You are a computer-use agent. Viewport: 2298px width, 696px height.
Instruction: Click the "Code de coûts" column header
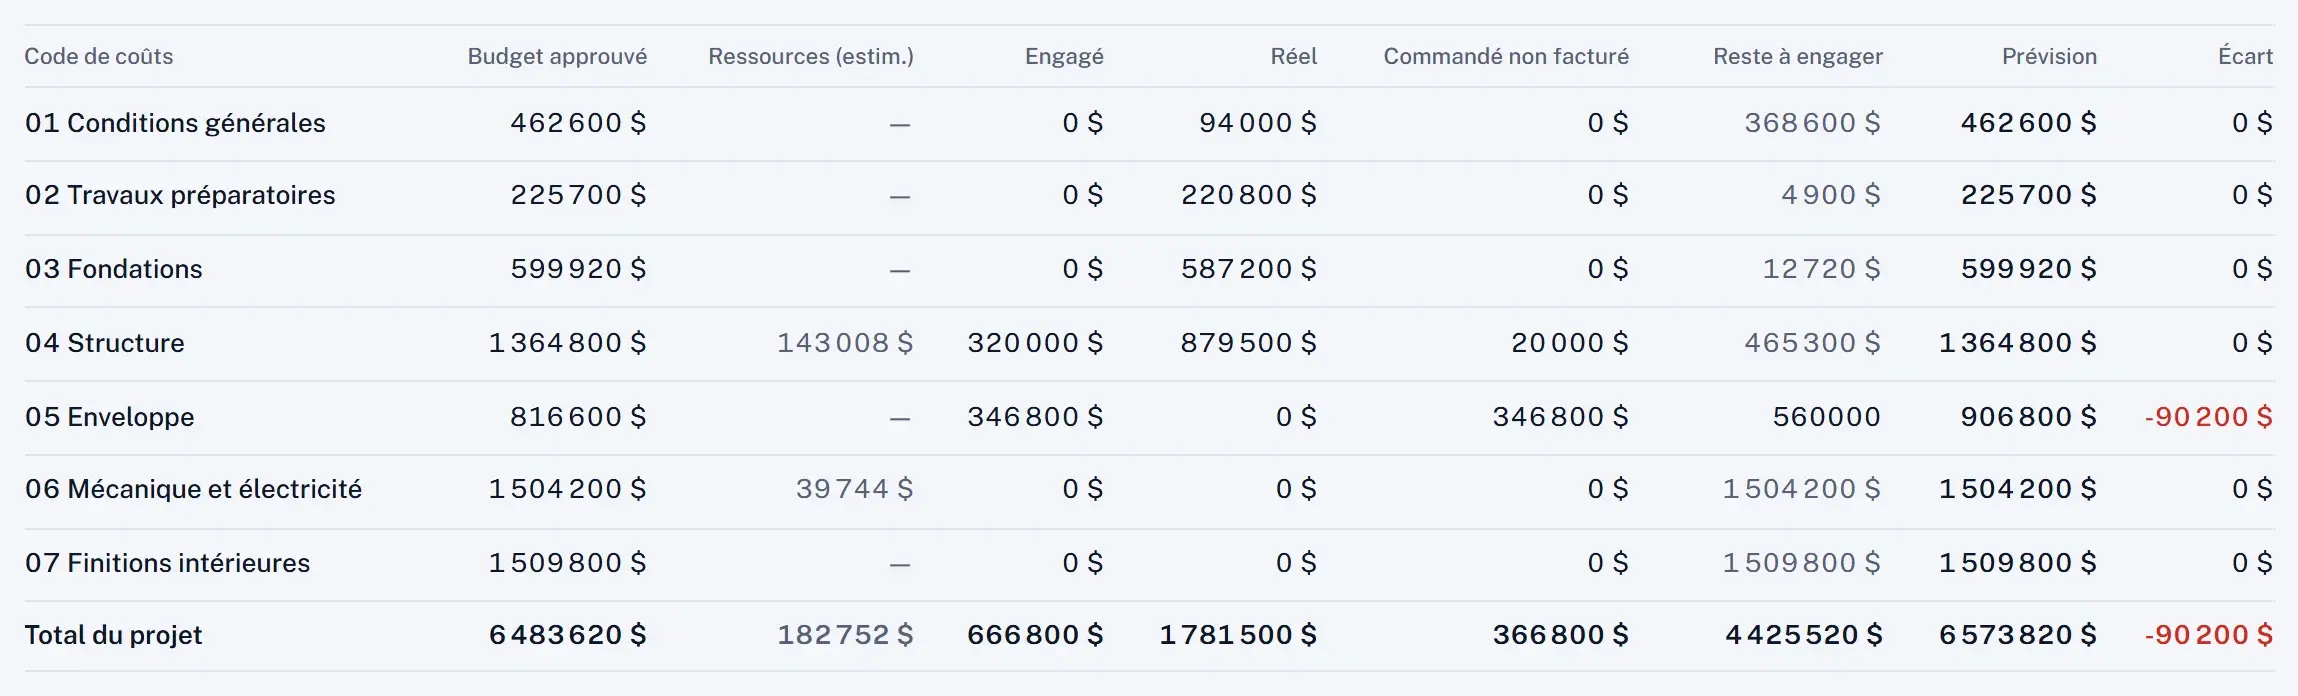tap(99, 56)
